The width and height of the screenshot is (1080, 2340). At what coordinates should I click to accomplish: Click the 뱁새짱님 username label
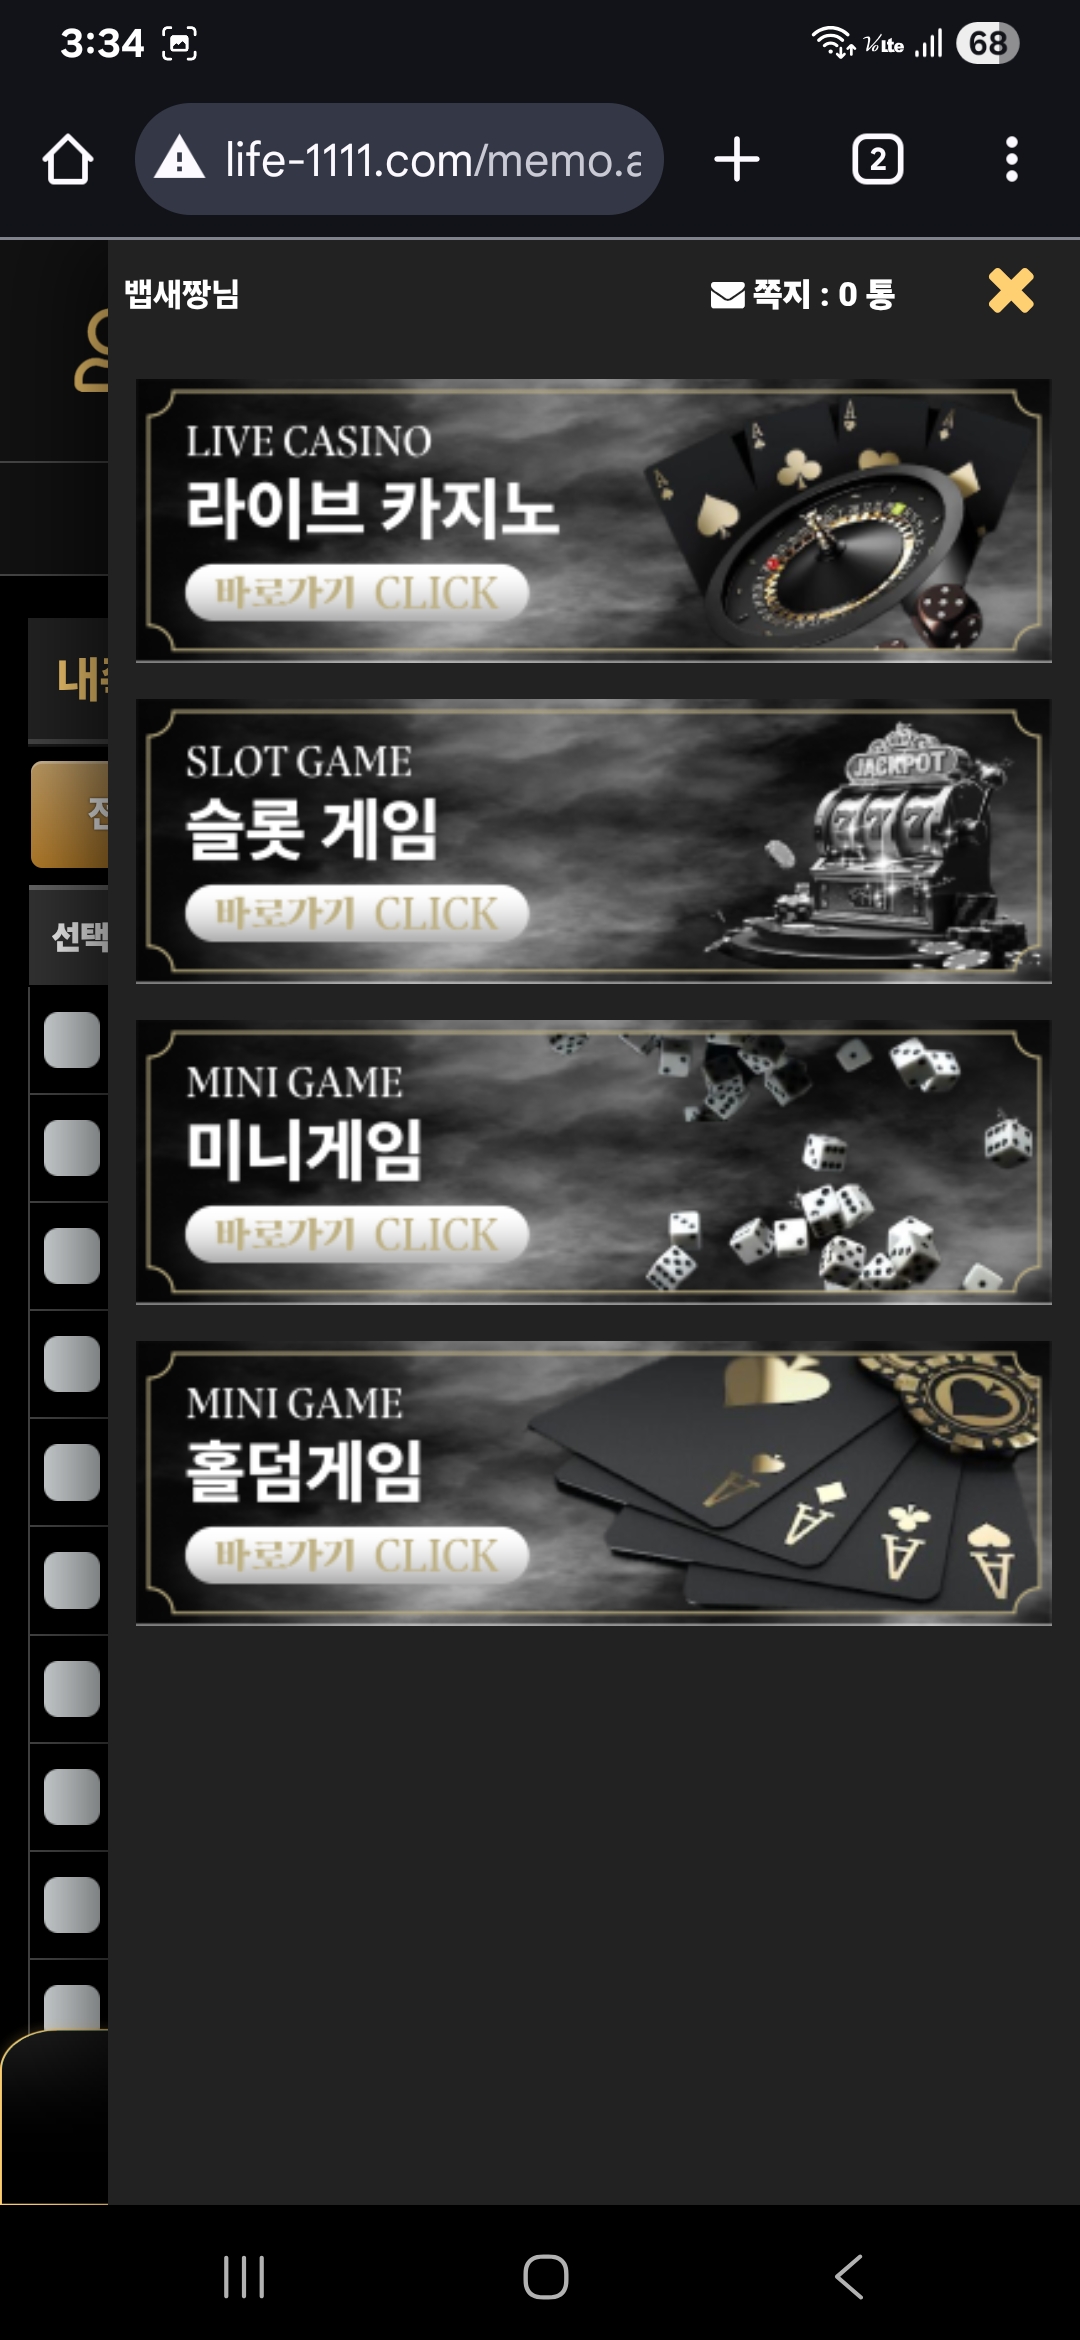pyautogui.click(x=181, y=294)
